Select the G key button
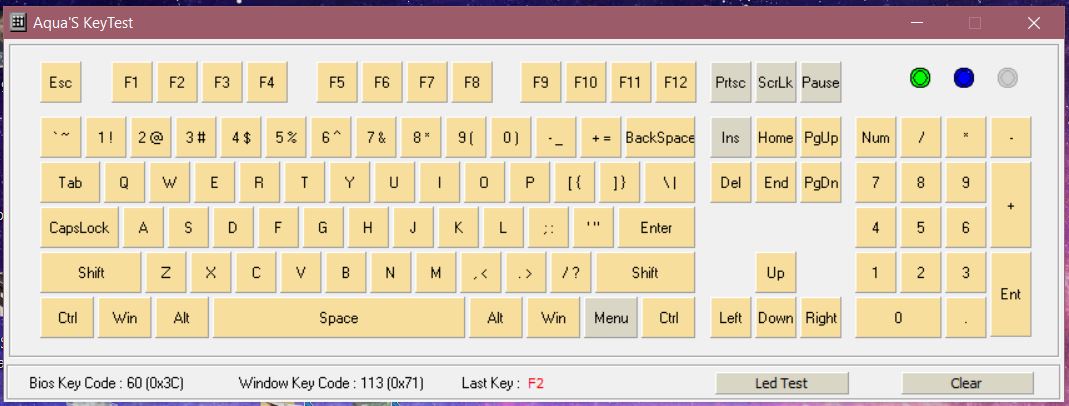 [x=322, y=228]
